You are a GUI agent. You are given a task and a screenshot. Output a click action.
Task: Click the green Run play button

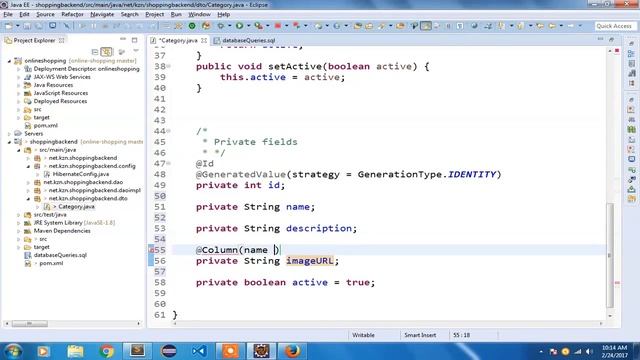click(240, 26)
